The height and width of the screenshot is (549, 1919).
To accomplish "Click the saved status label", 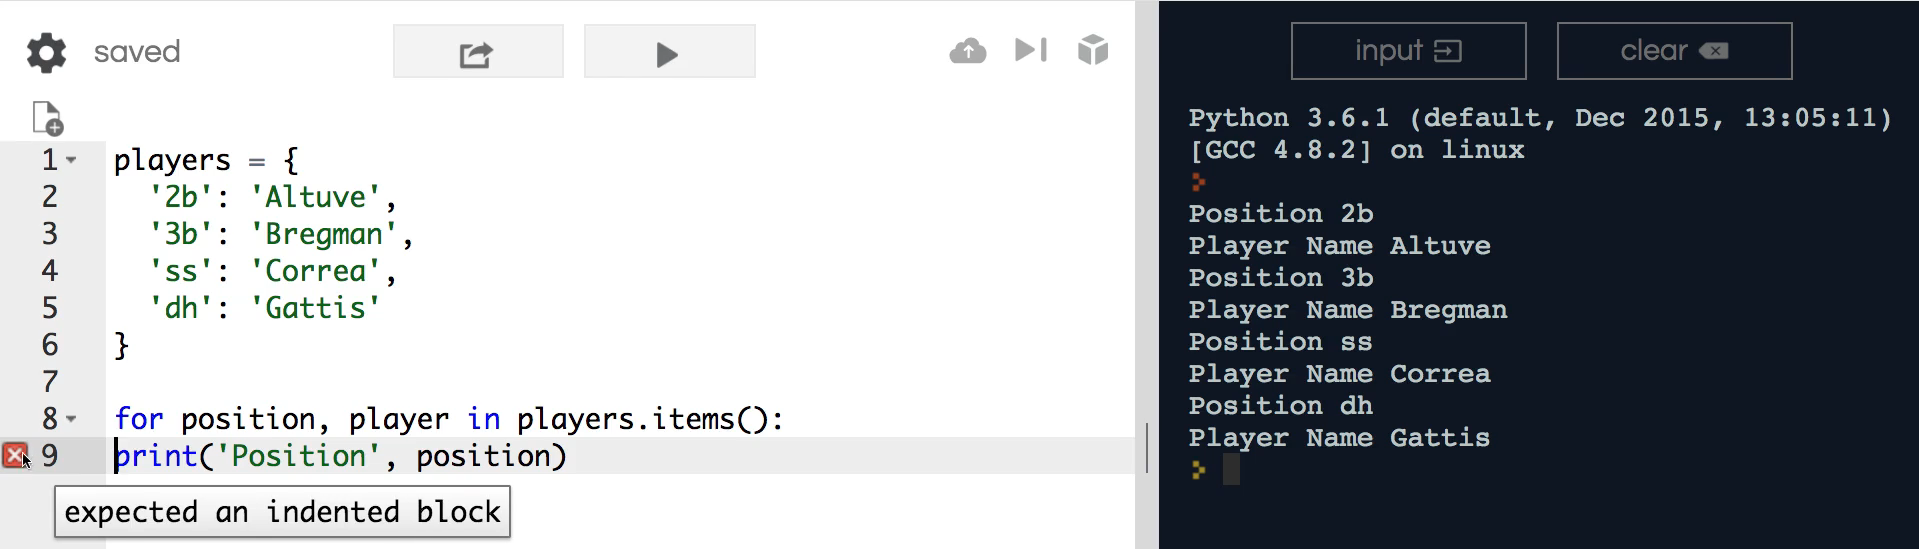I will point(137,52).
